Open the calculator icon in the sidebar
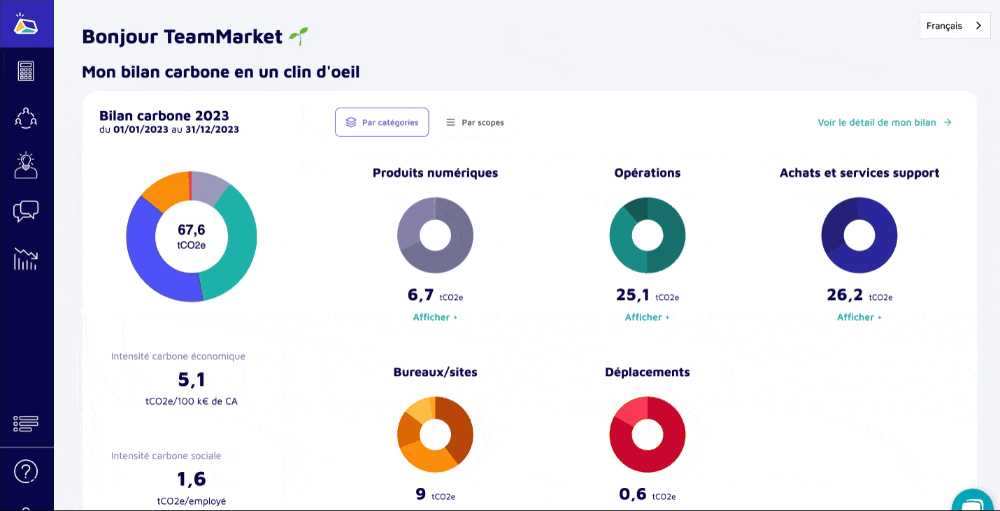 [x=26, y=71]
